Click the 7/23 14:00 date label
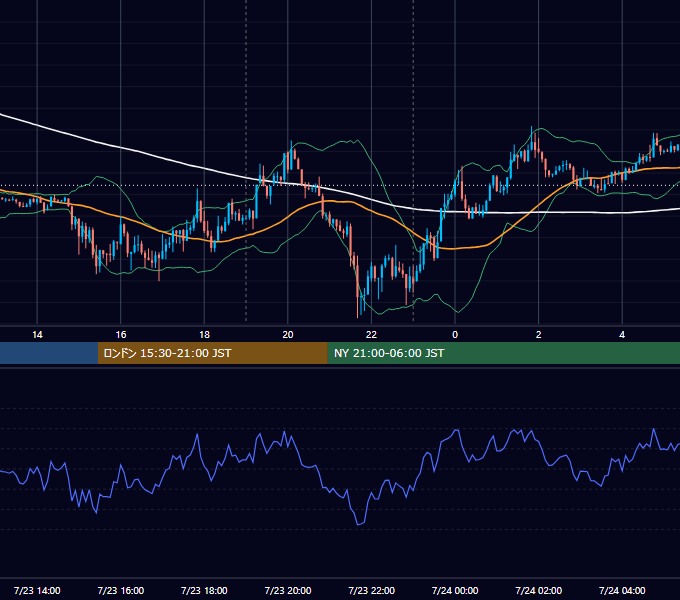The height and width of the screenshot is (600, 680). coord(37,590)
